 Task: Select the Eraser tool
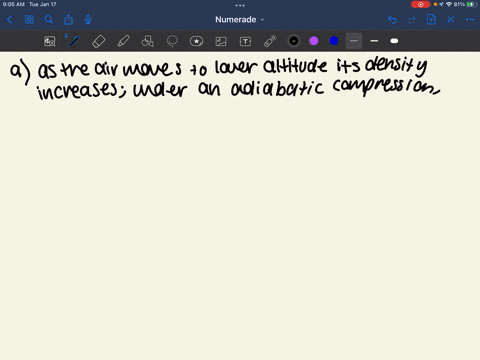(x=98, y=41)
